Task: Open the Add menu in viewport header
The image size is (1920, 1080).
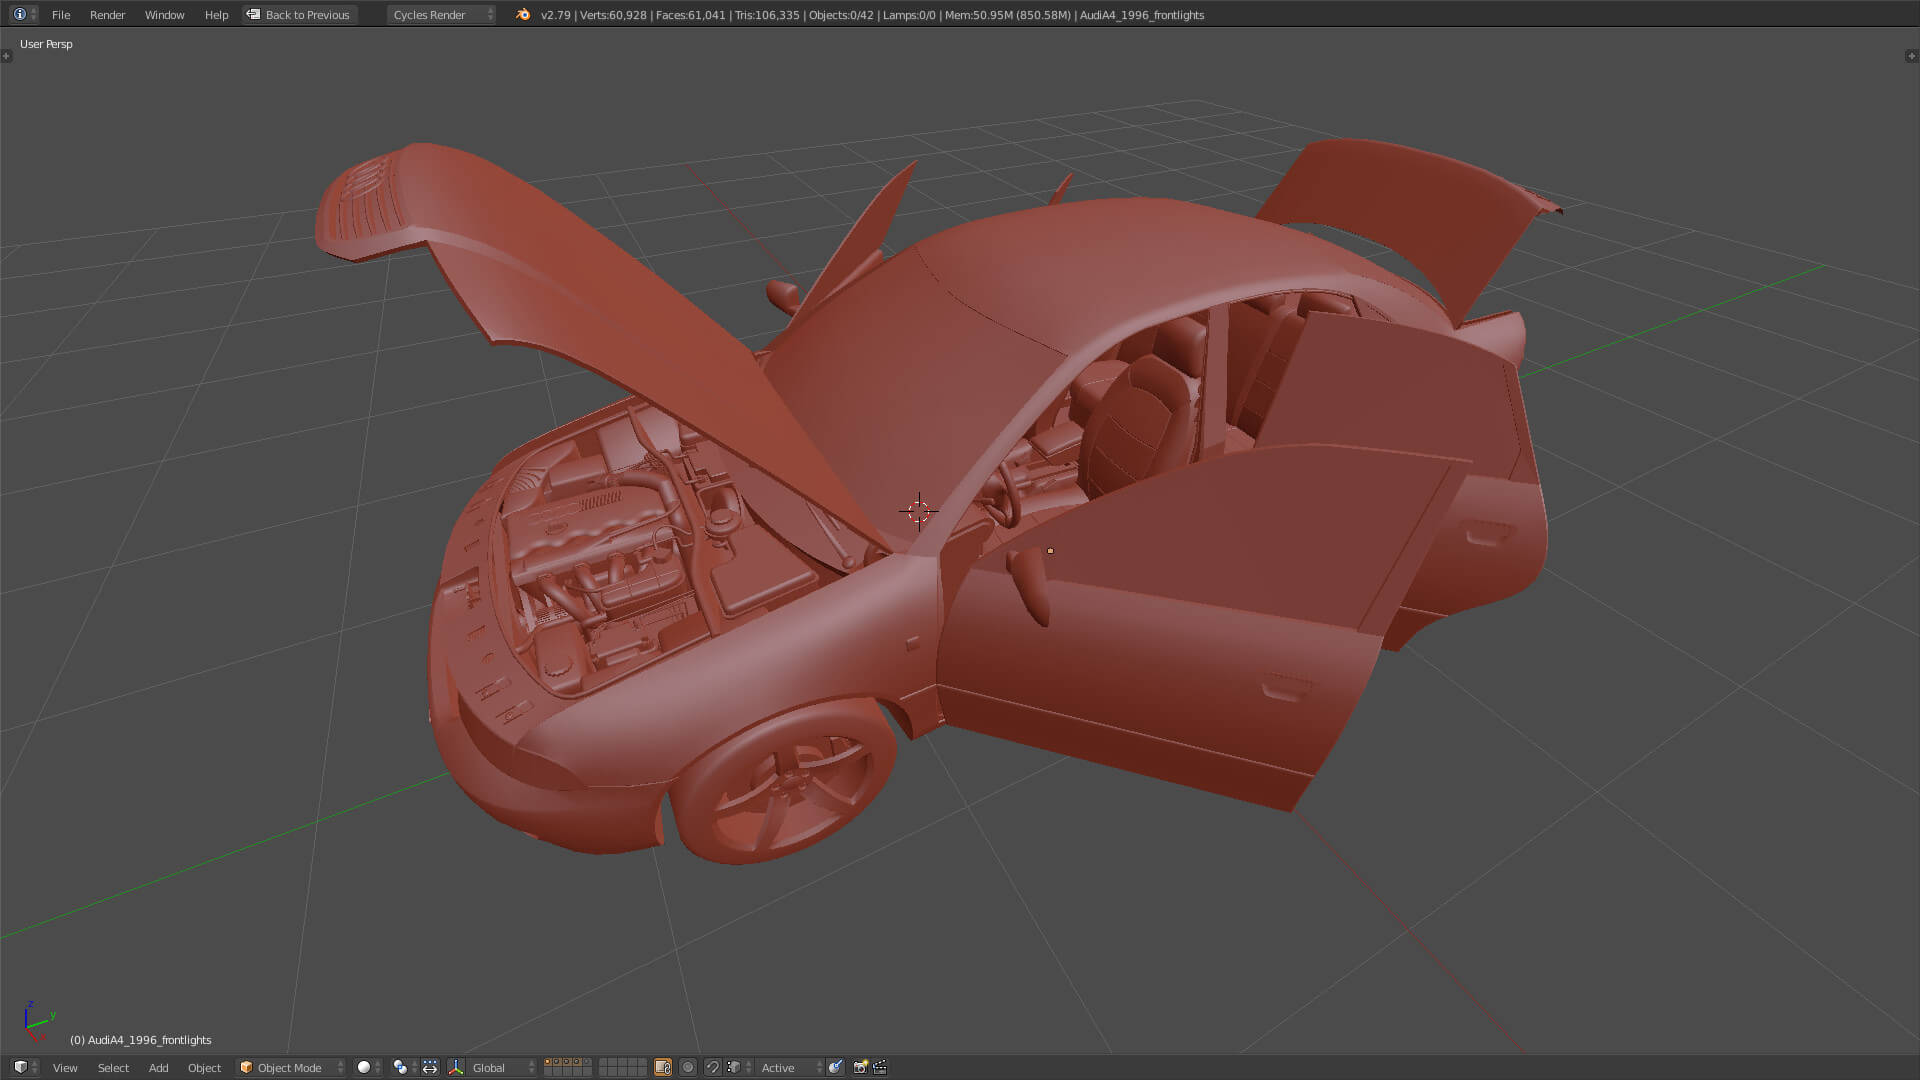Action: (x=158, y=1067)
